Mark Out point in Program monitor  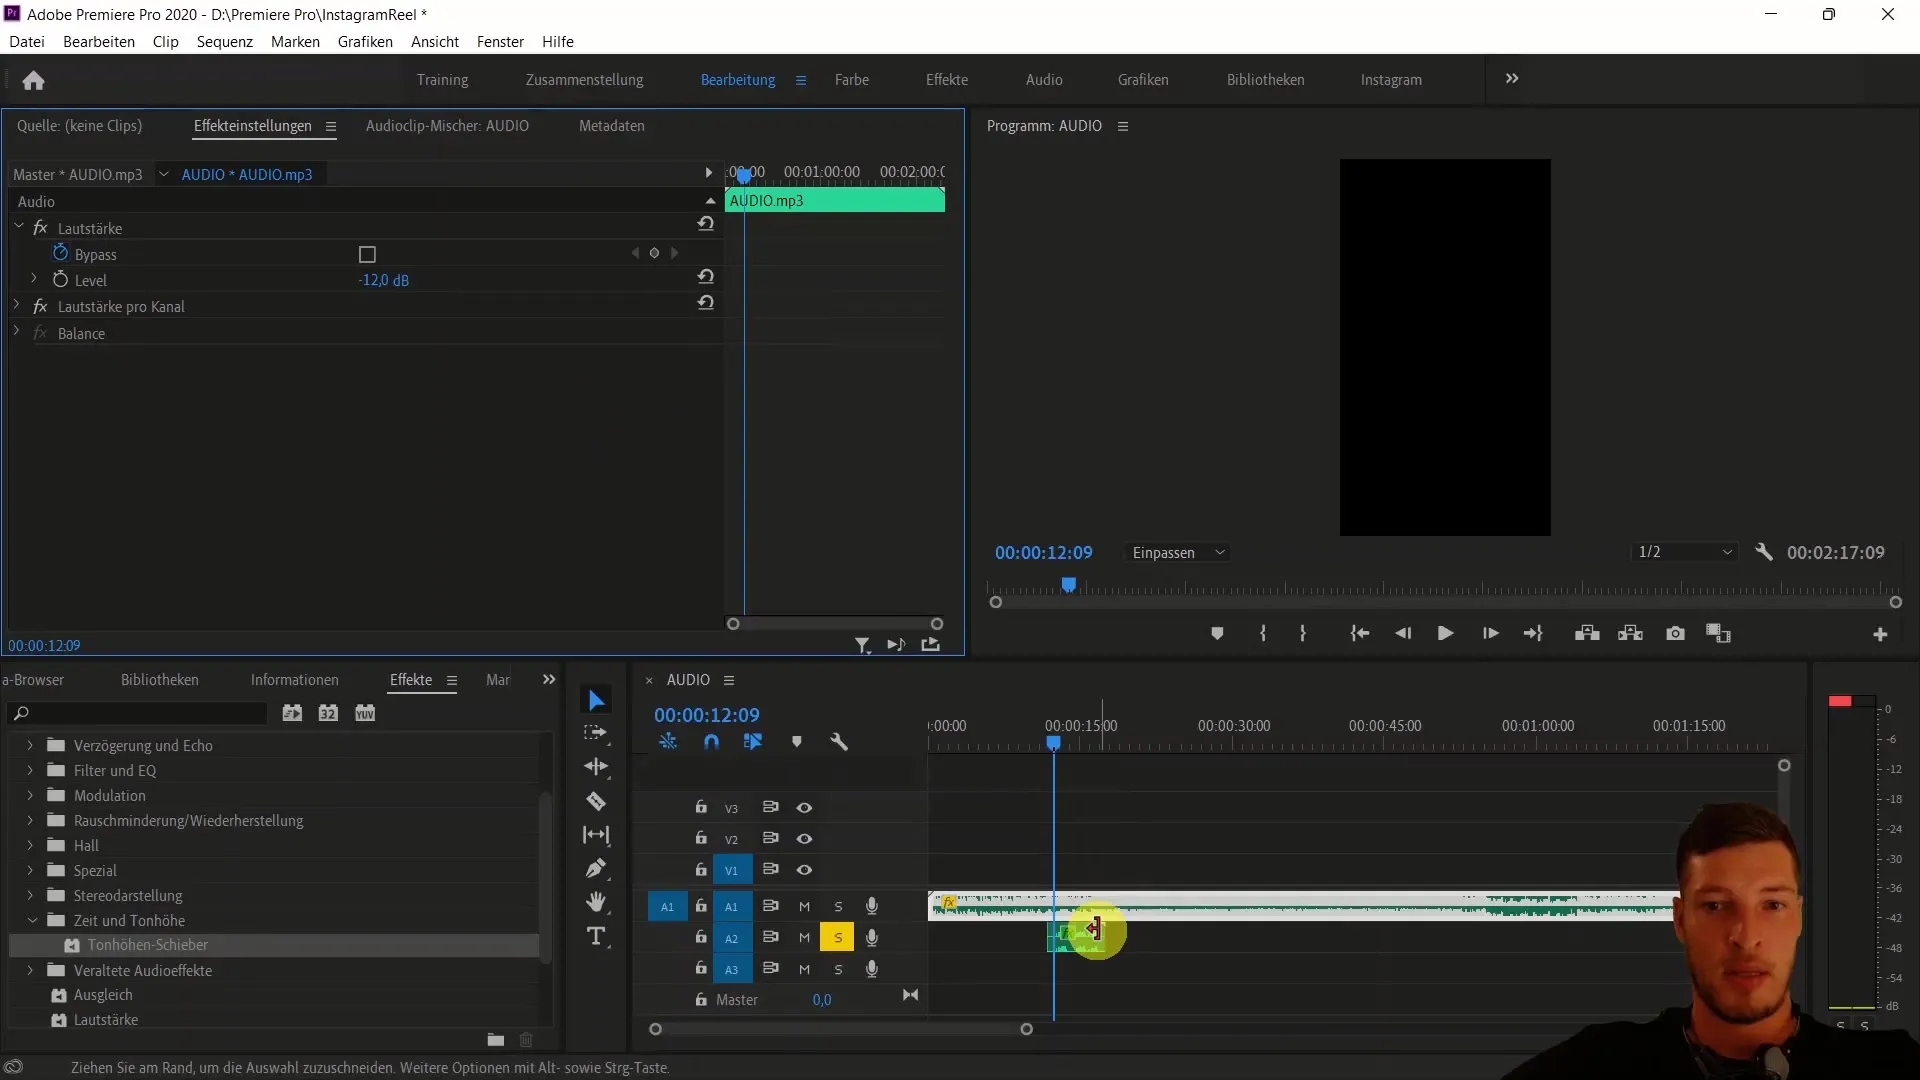pos(1303,633)
